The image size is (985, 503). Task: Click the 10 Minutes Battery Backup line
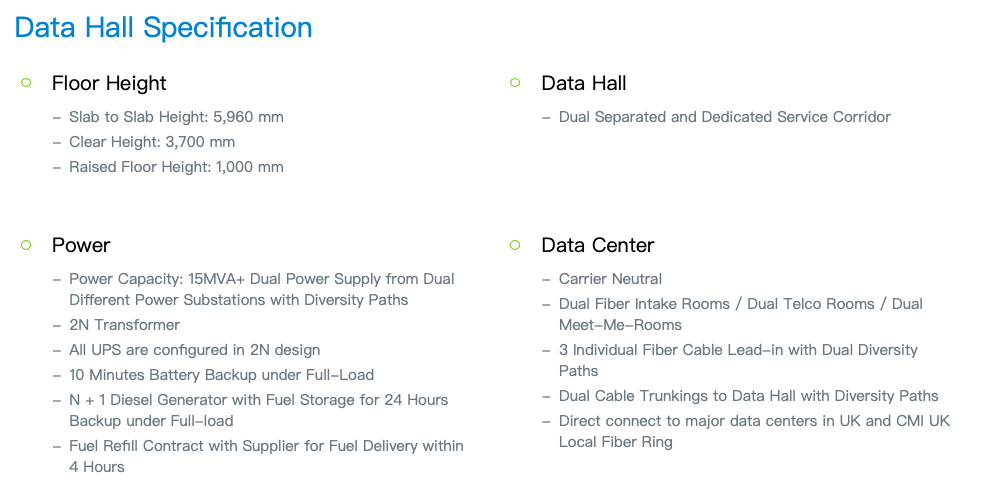pyautogui.click(x=221, y=375)
